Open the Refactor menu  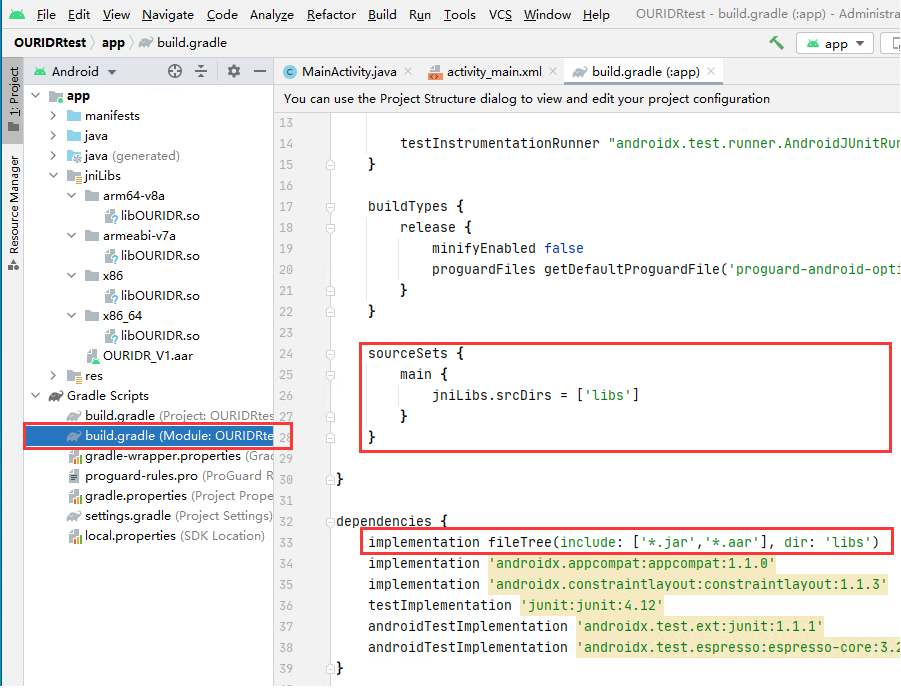pos(331,15)
